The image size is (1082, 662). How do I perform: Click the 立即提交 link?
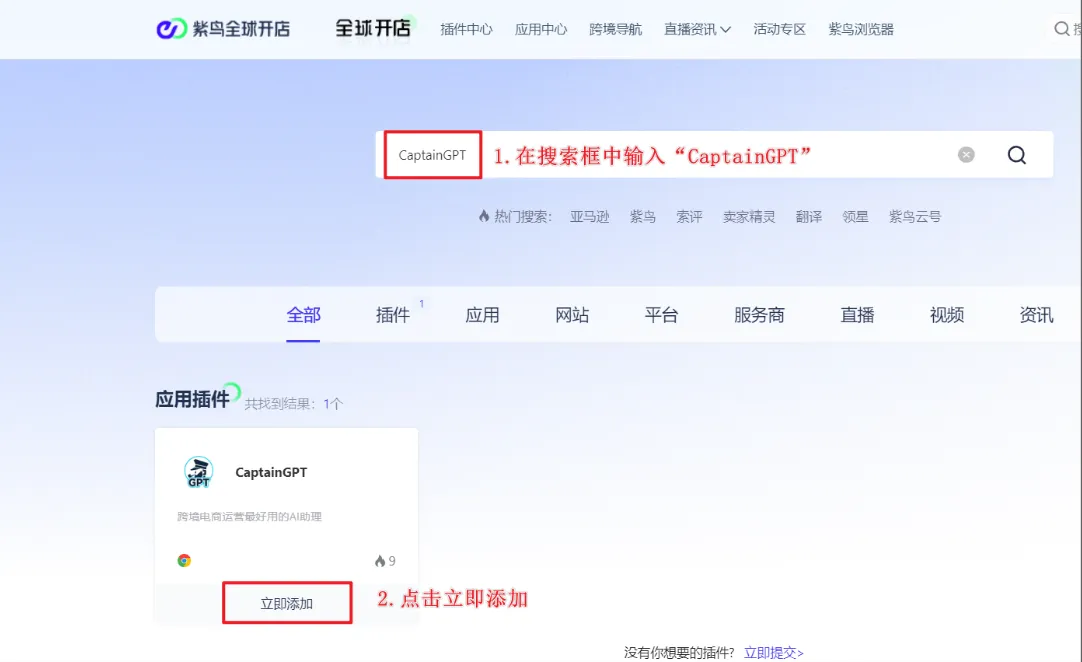tap(774, 652)
